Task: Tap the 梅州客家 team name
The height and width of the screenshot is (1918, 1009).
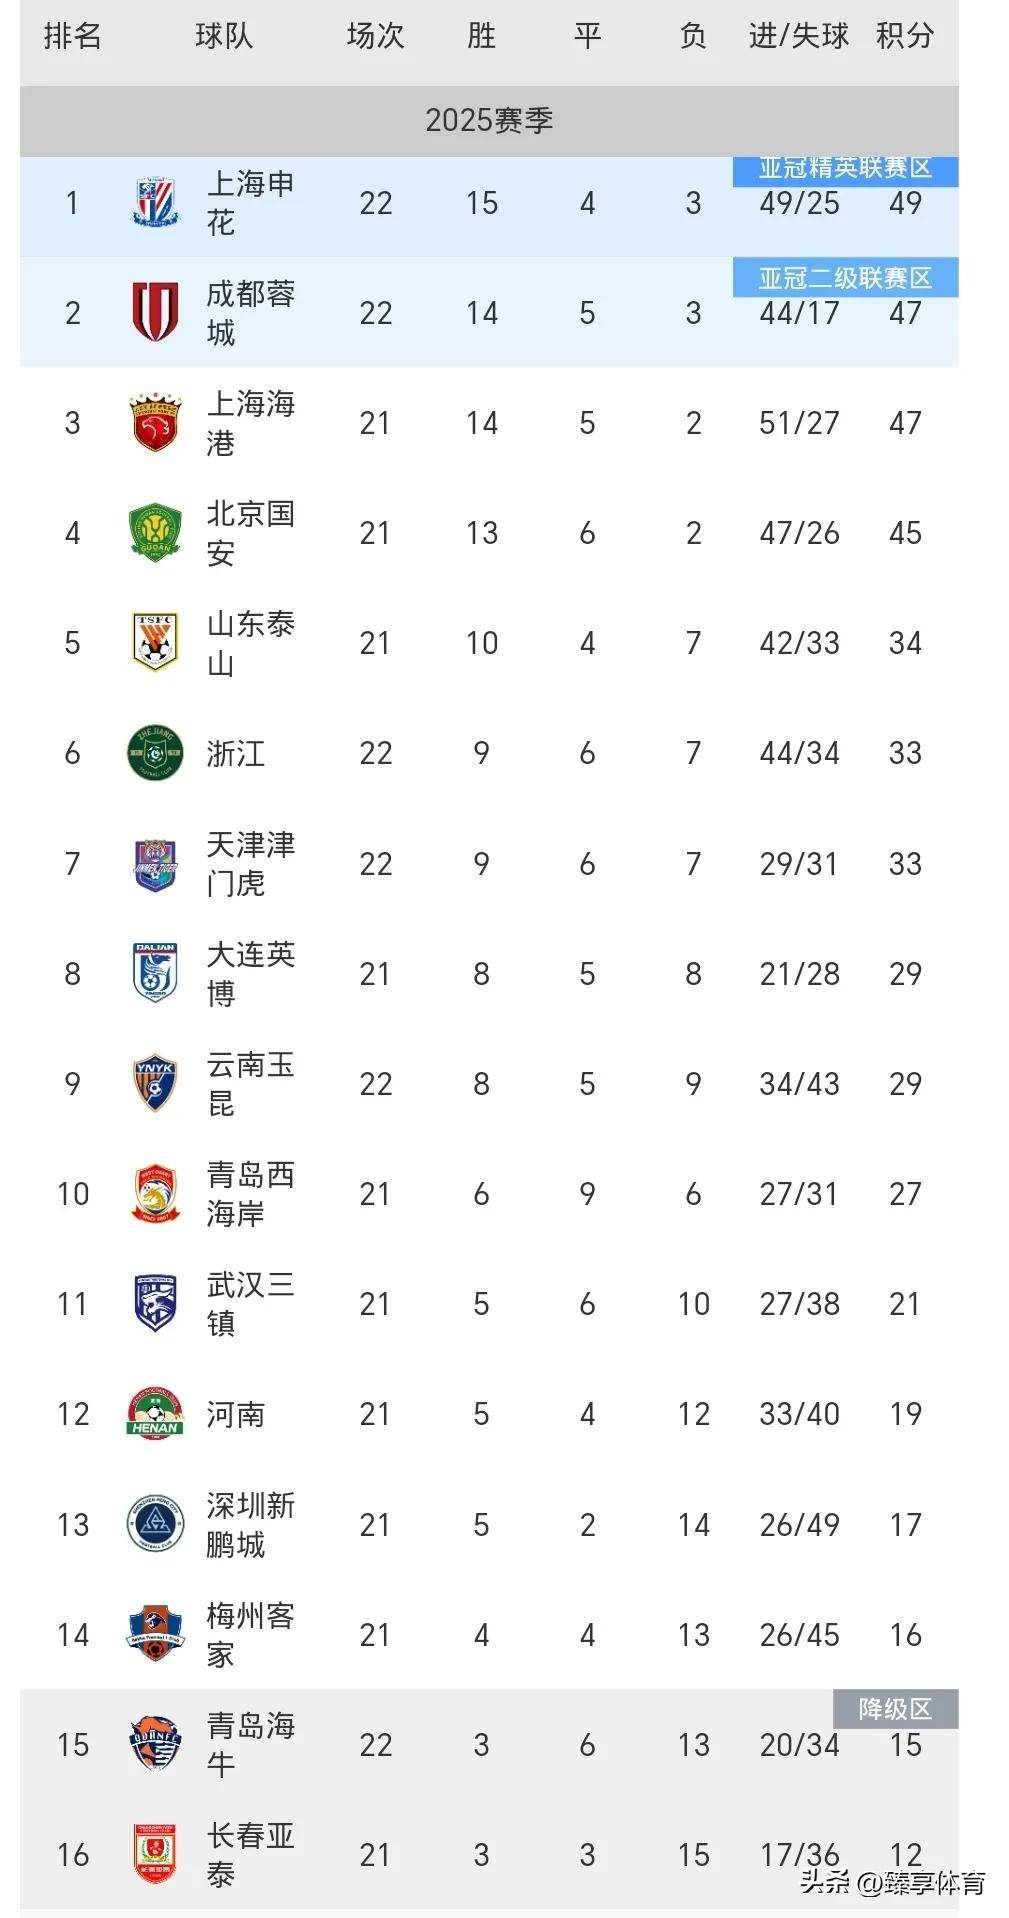Action: [250, 1634]
